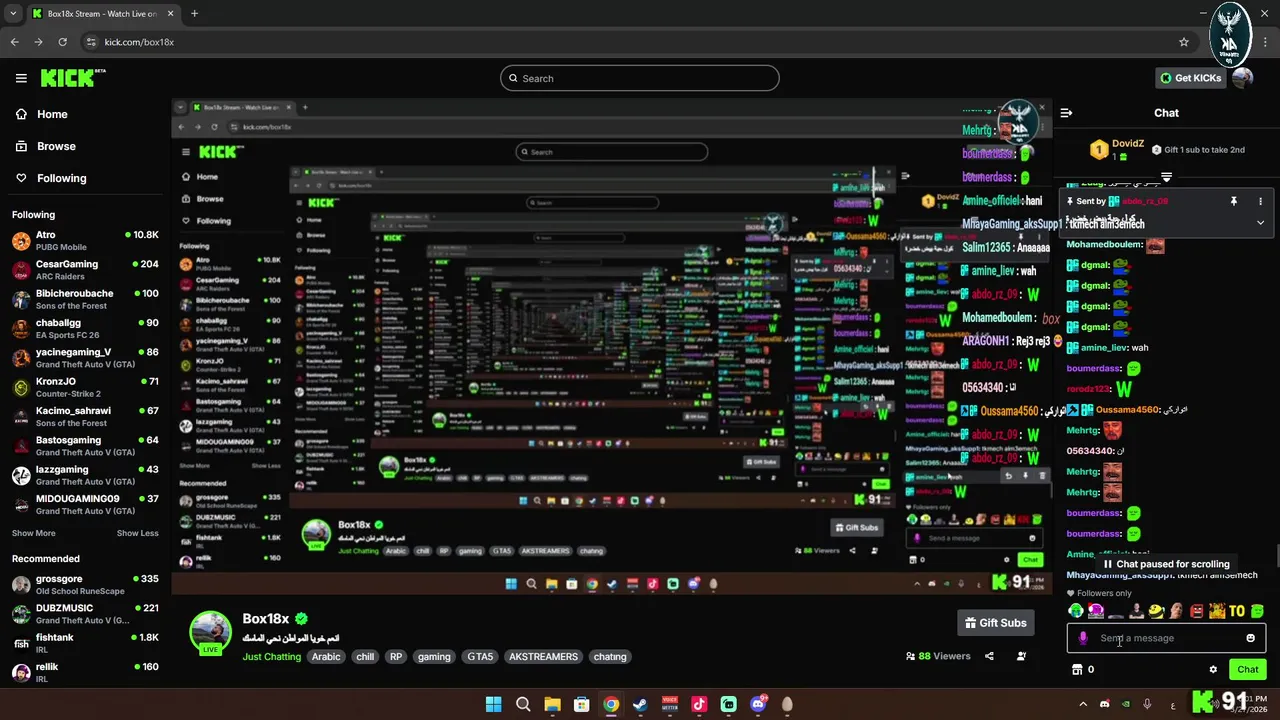Image resolution: width=1280 pixels, height=720 pixels.
Task: Open Atro's channel in Following list
Action: click(85, 240)
